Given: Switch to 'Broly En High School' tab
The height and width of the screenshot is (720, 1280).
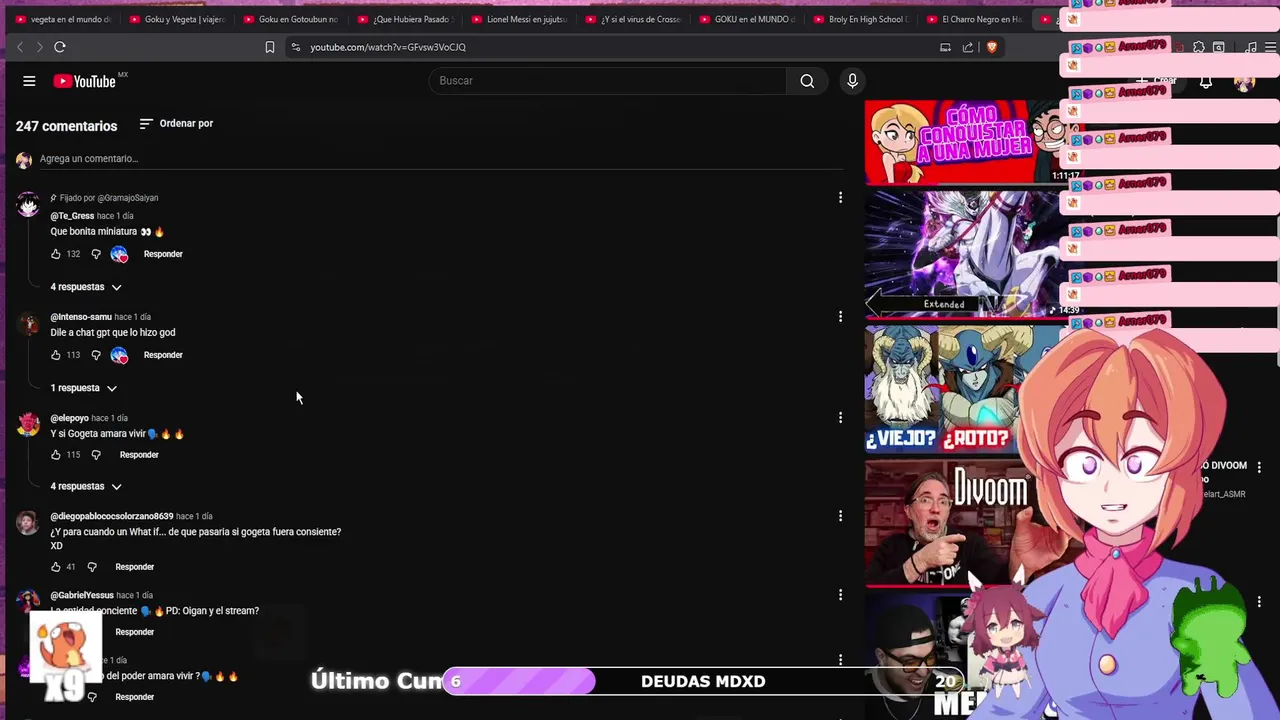Looking at the screenshot, I should [x=863, y=19].
